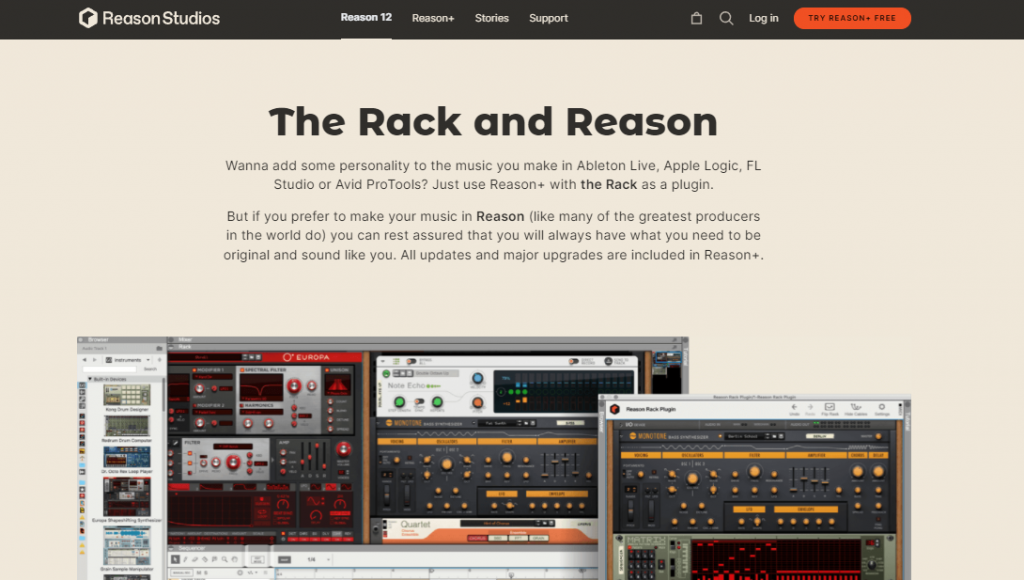Open Berlin School patch selector in plugin

[755, 436]
